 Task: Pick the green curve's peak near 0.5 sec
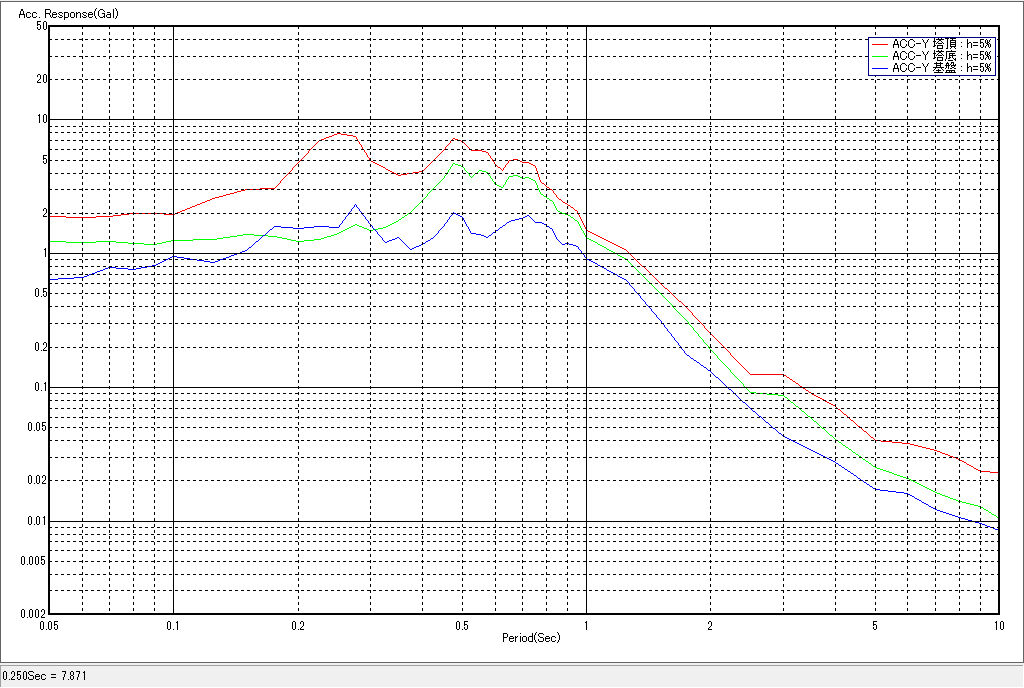point(455,163)
